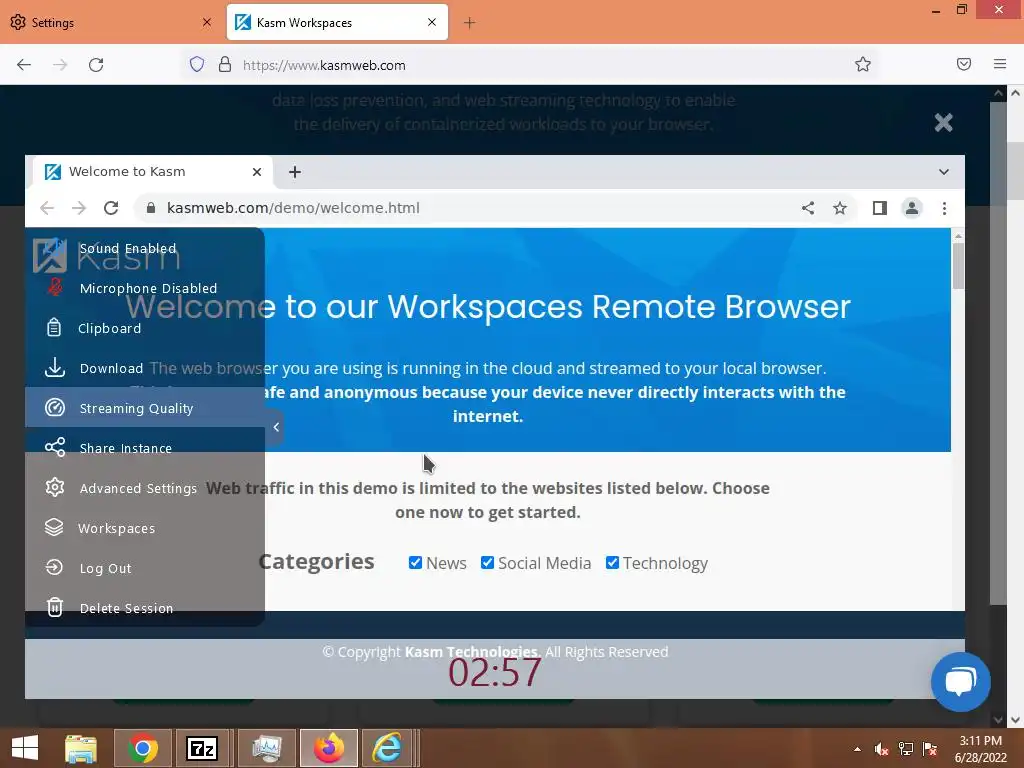Uncheck the Technology category checkbox
Viewport: 1024px width, 768px height.
[x=612, y=562]
